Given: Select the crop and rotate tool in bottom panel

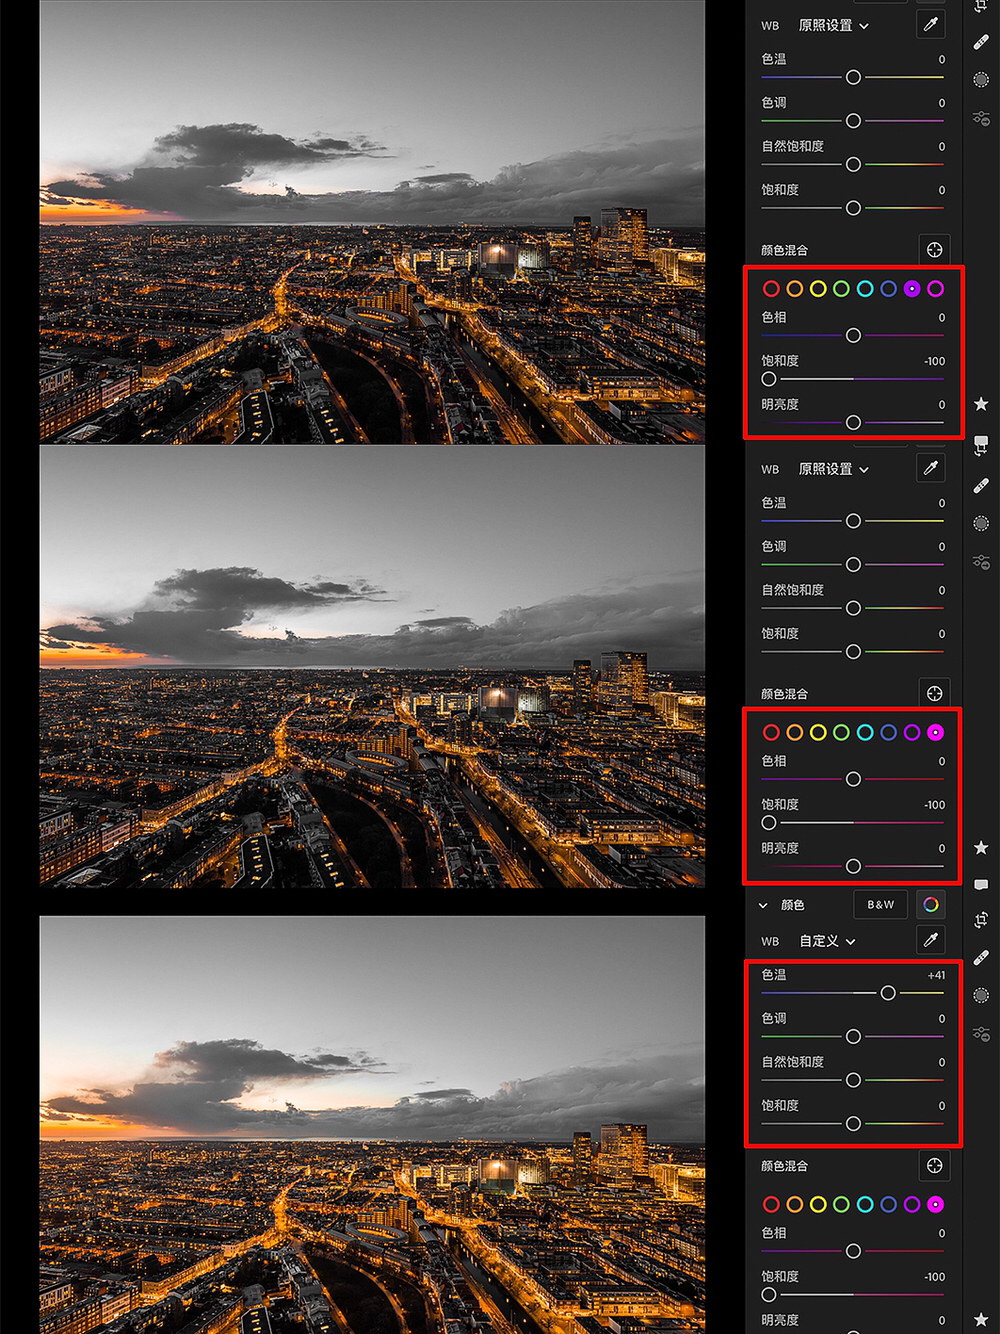Looking at the screenshot, I should click(x=981, y=920).
